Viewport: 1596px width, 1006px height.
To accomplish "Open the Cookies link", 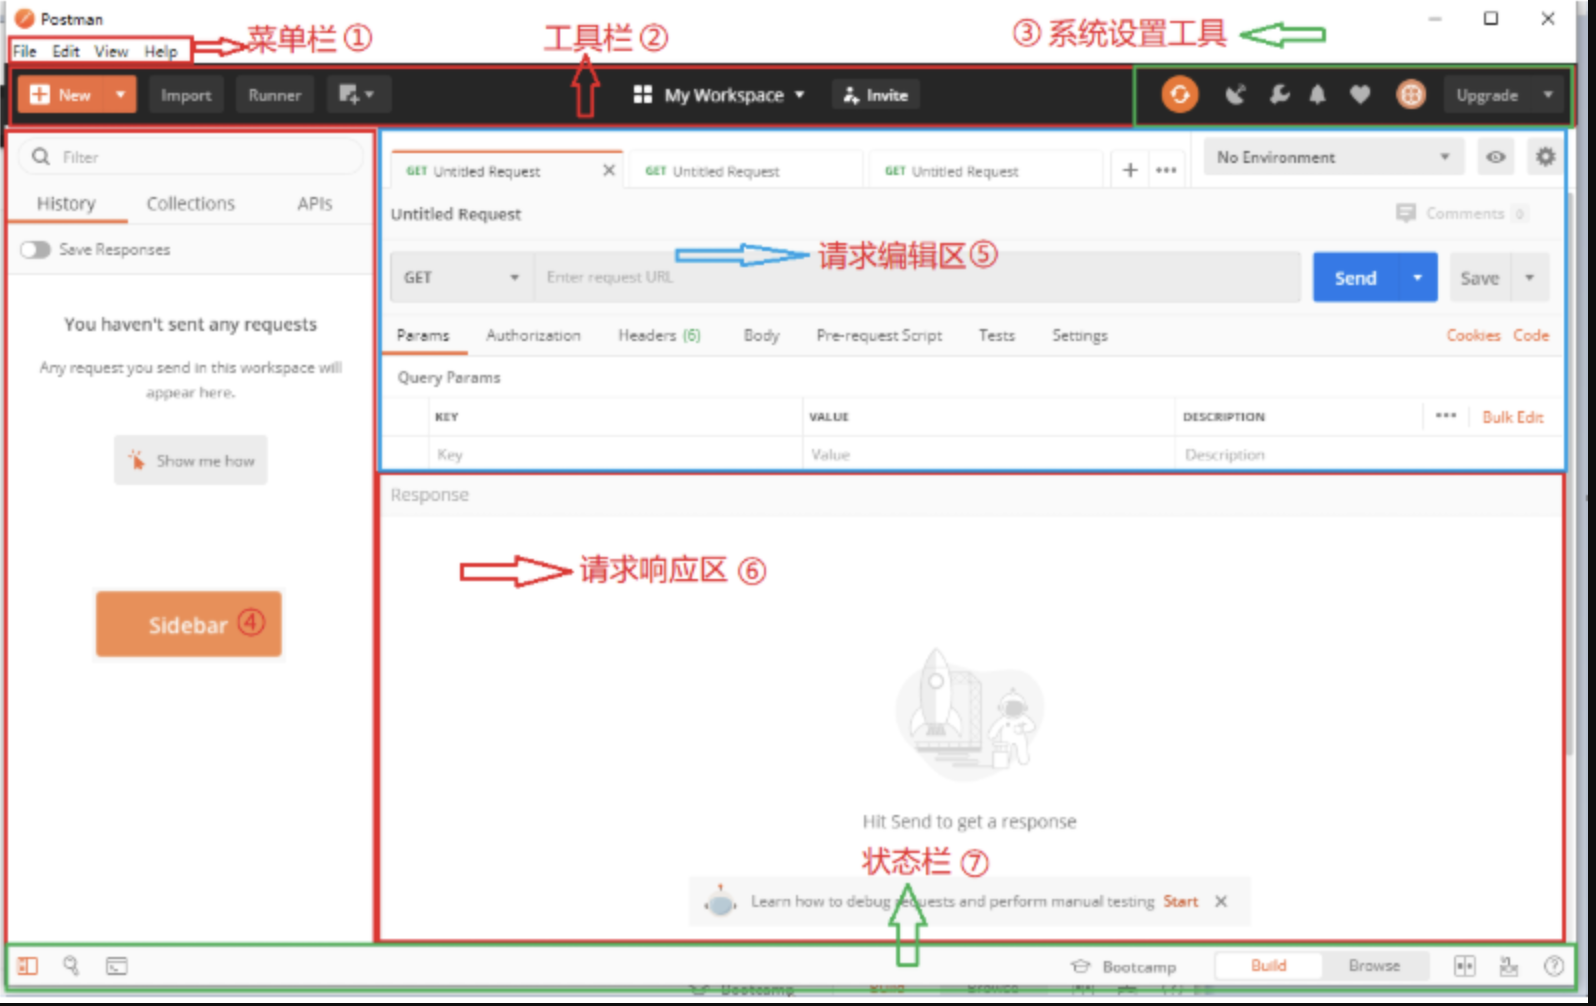I will point(1473,335).
